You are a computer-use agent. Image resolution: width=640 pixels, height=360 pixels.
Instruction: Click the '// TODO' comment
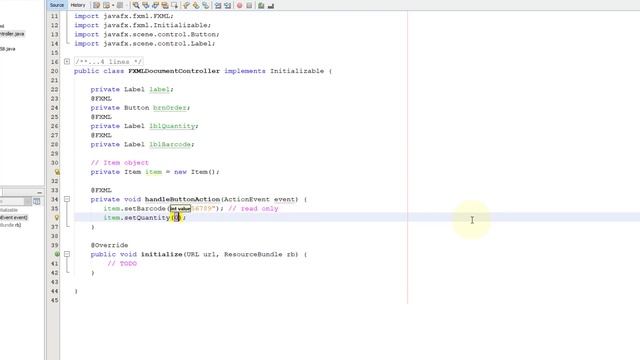pos(122,264)
